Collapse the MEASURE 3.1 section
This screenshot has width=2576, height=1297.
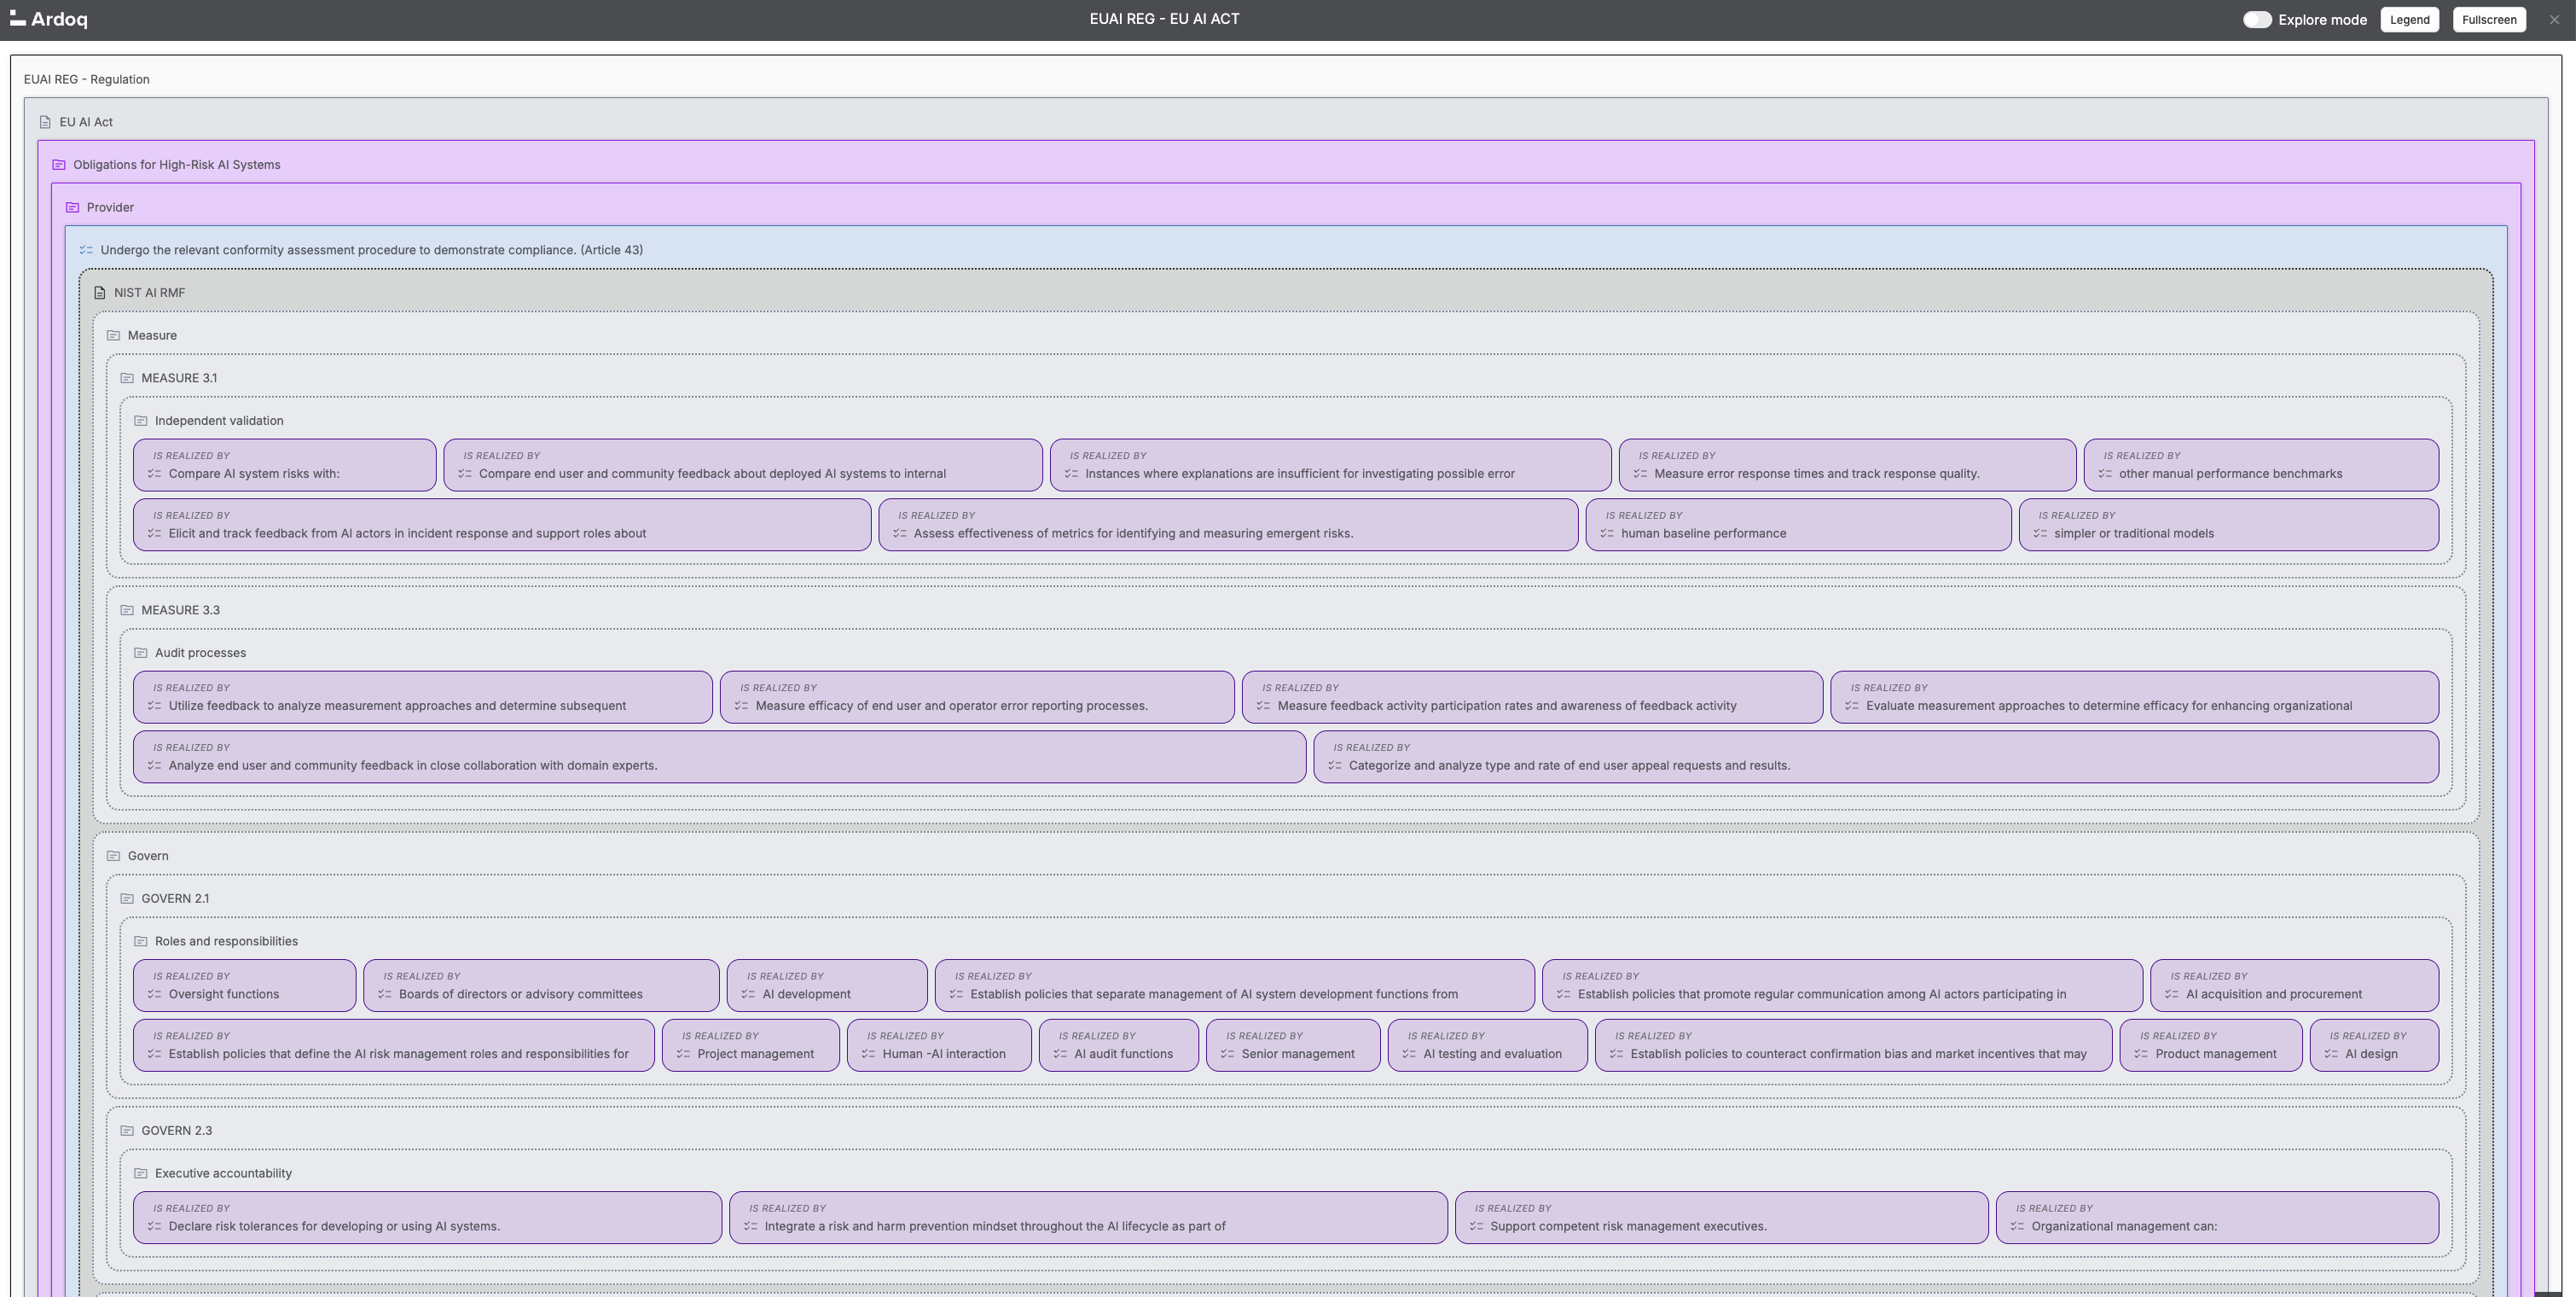127,378
